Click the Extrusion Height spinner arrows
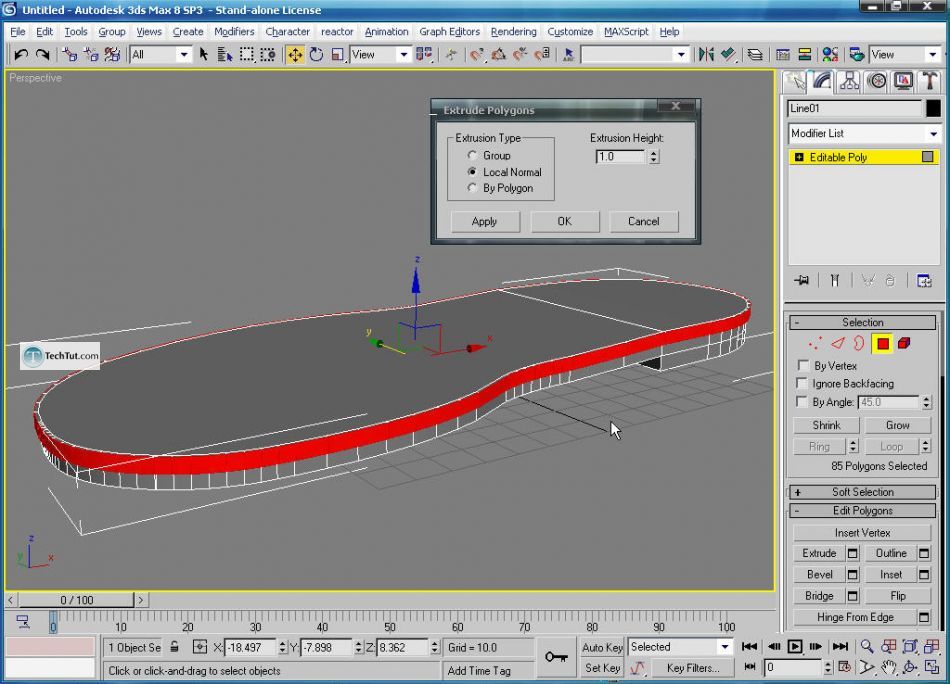The height and width of the screenshot is (684, 950). pos(654,157)
